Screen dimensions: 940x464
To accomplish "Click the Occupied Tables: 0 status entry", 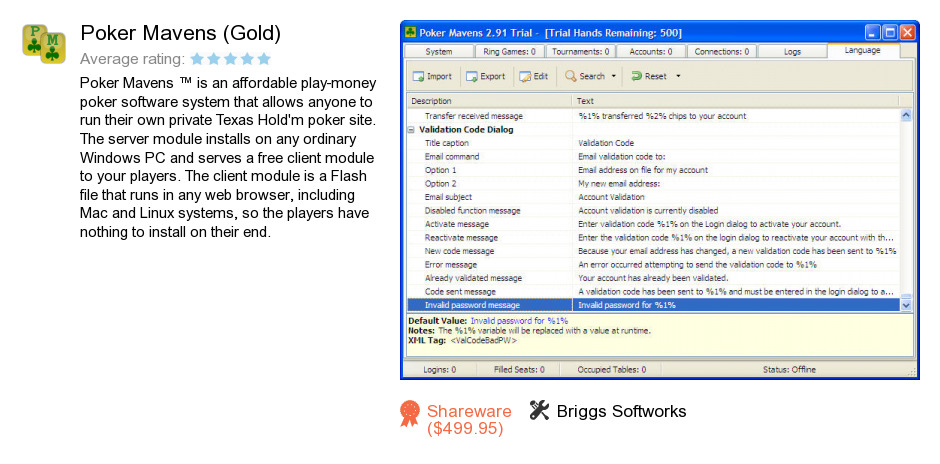I will (x=611, y=370).
